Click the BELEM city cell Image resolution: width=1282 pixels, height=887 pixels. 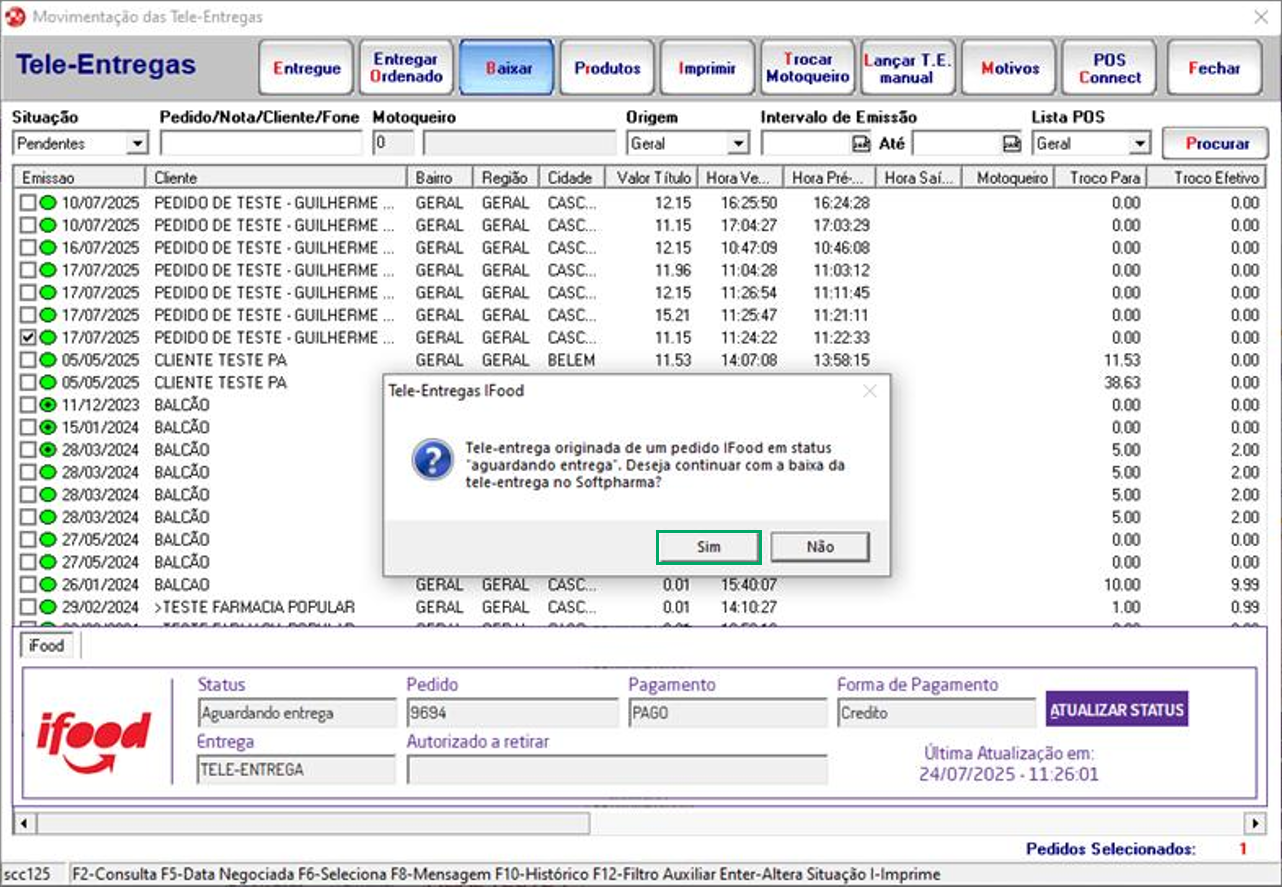click(572, 360)
